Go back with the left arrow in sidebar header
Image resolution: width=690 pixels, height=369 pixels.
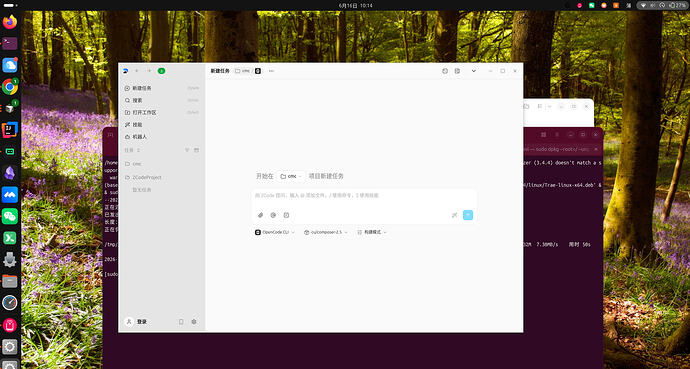(137, 71)
